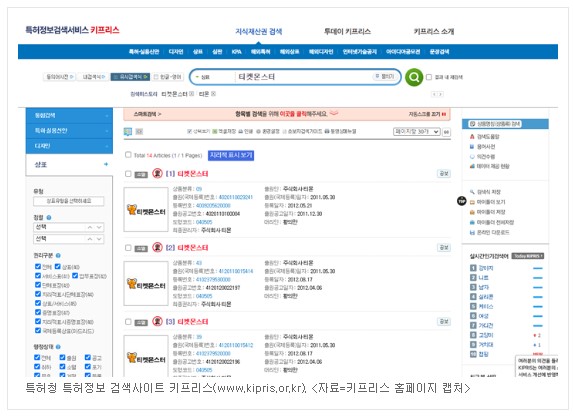Click the 검색식 저장 magnifier icon
Image resolution: width=573 pixels, height=416 pixels.
point(472,192)
